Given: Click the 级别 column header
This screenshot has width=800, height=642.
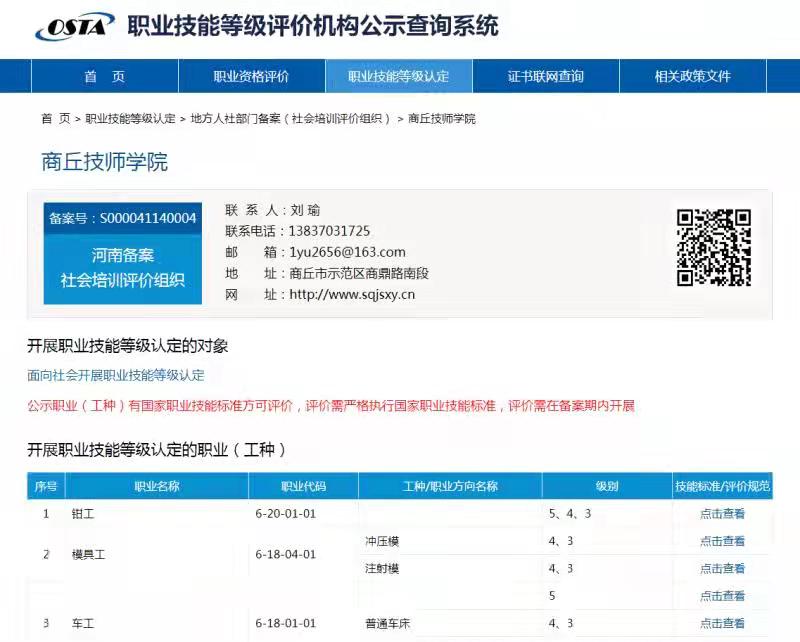Looking at the screenshot, I should (x=607, y=486).
